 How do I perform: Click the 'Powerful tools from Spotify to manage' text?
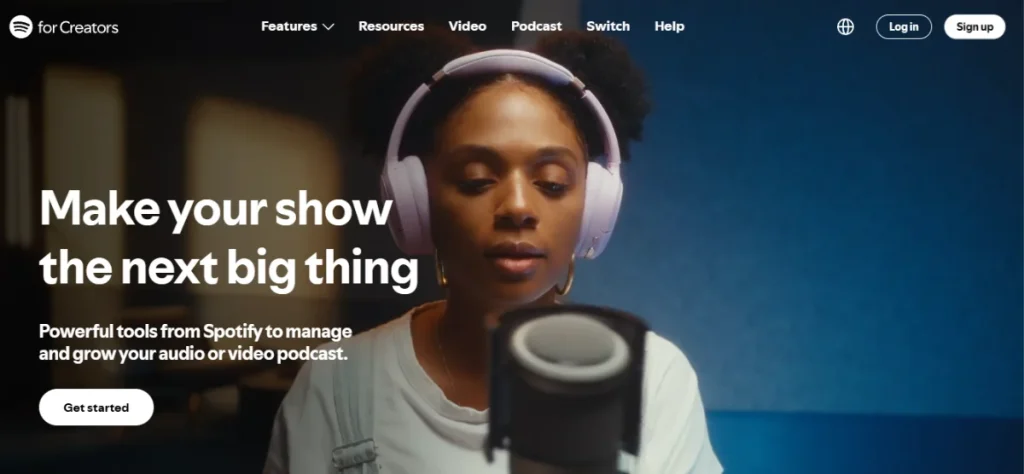[195, 331]
